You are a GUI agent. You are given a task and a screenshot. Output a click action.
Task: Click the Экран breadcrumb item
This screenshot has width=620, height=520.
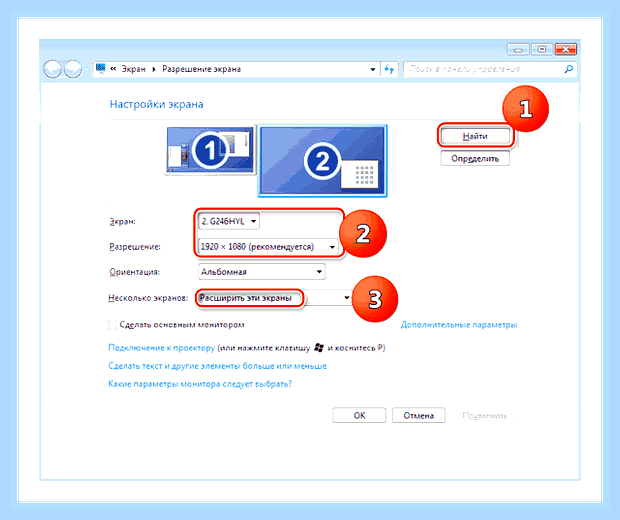[133, 69]
